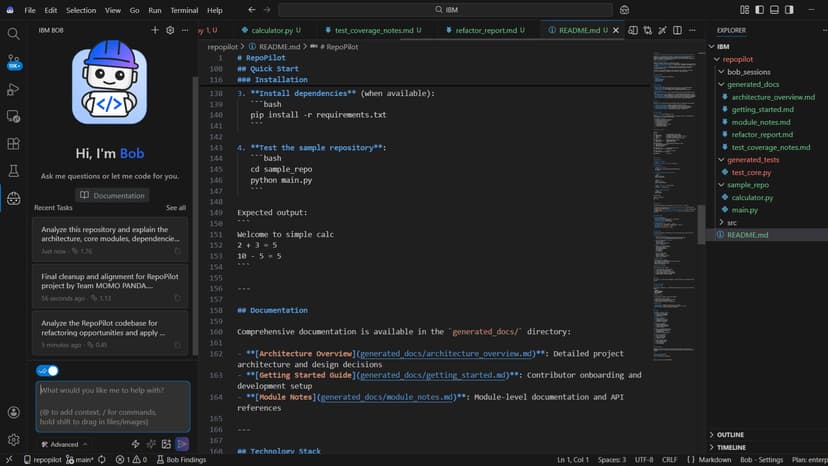The height and width of the screenshot is (466, 828).
Task: Expand the bob_sessions folder
Action: click(x=721, y=72)
